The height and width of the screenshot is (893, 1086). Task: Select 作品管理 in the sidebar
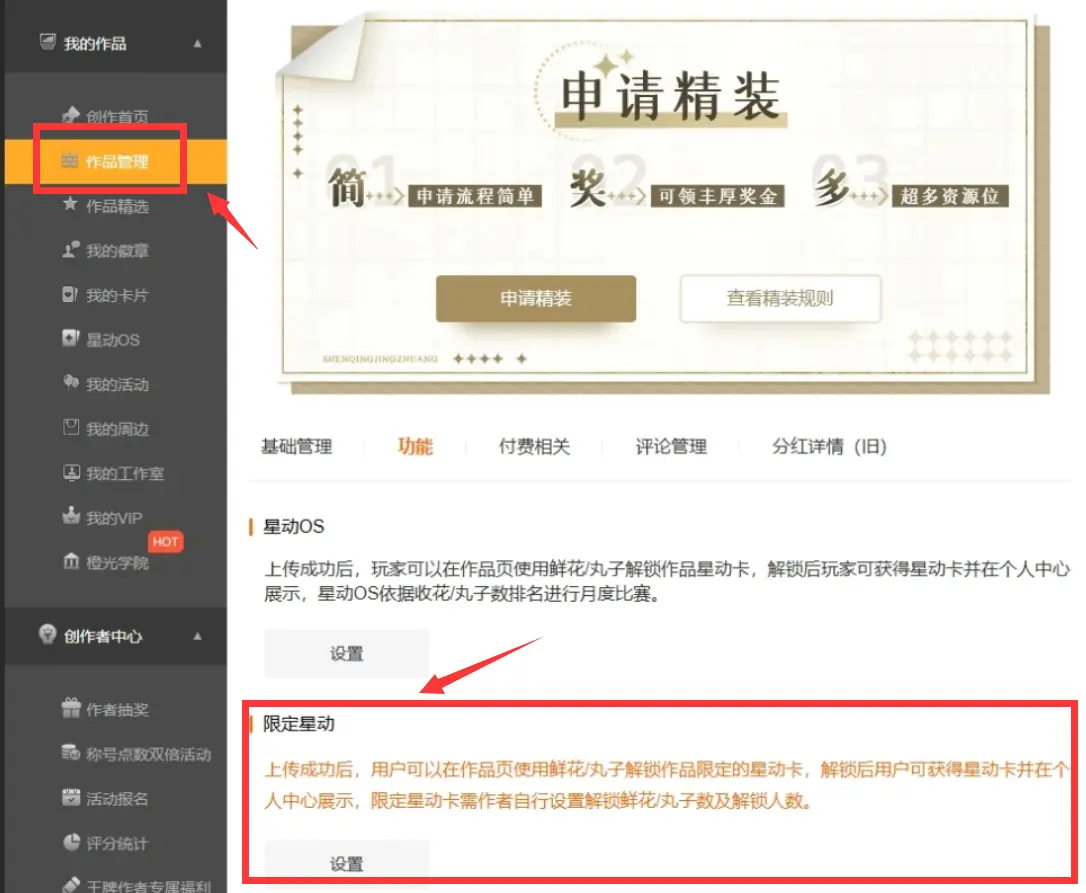click(x=116, y=161)
